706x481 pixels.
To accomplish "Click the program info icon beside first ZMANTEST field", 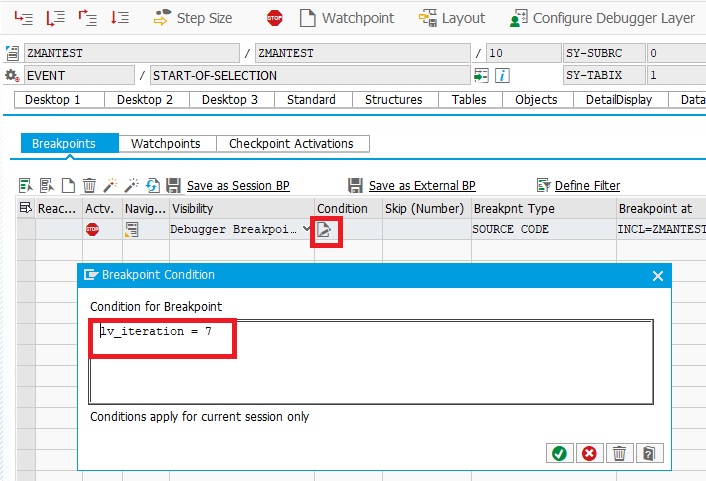I will [x=12, y=53].
